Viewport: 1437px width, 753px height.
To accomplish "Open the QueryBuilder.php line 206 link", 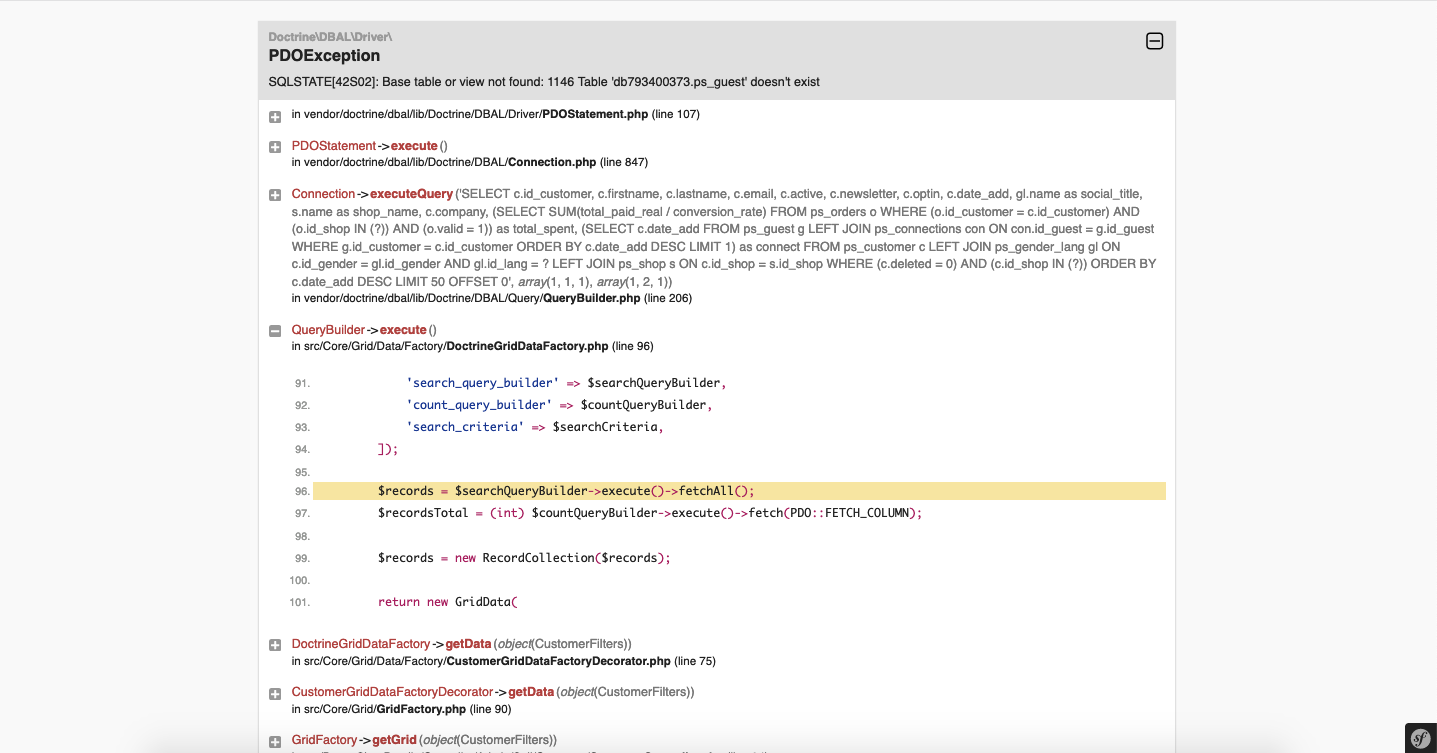I will 492,298.
